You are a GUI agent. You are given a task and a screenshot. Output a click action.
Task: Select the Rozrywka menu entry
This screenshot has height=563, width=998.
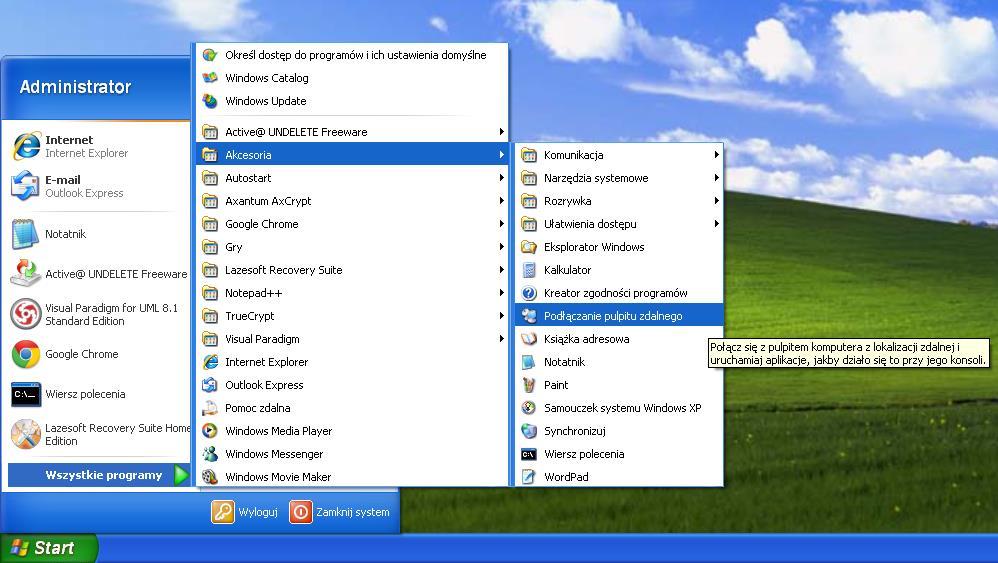[619, 201]
